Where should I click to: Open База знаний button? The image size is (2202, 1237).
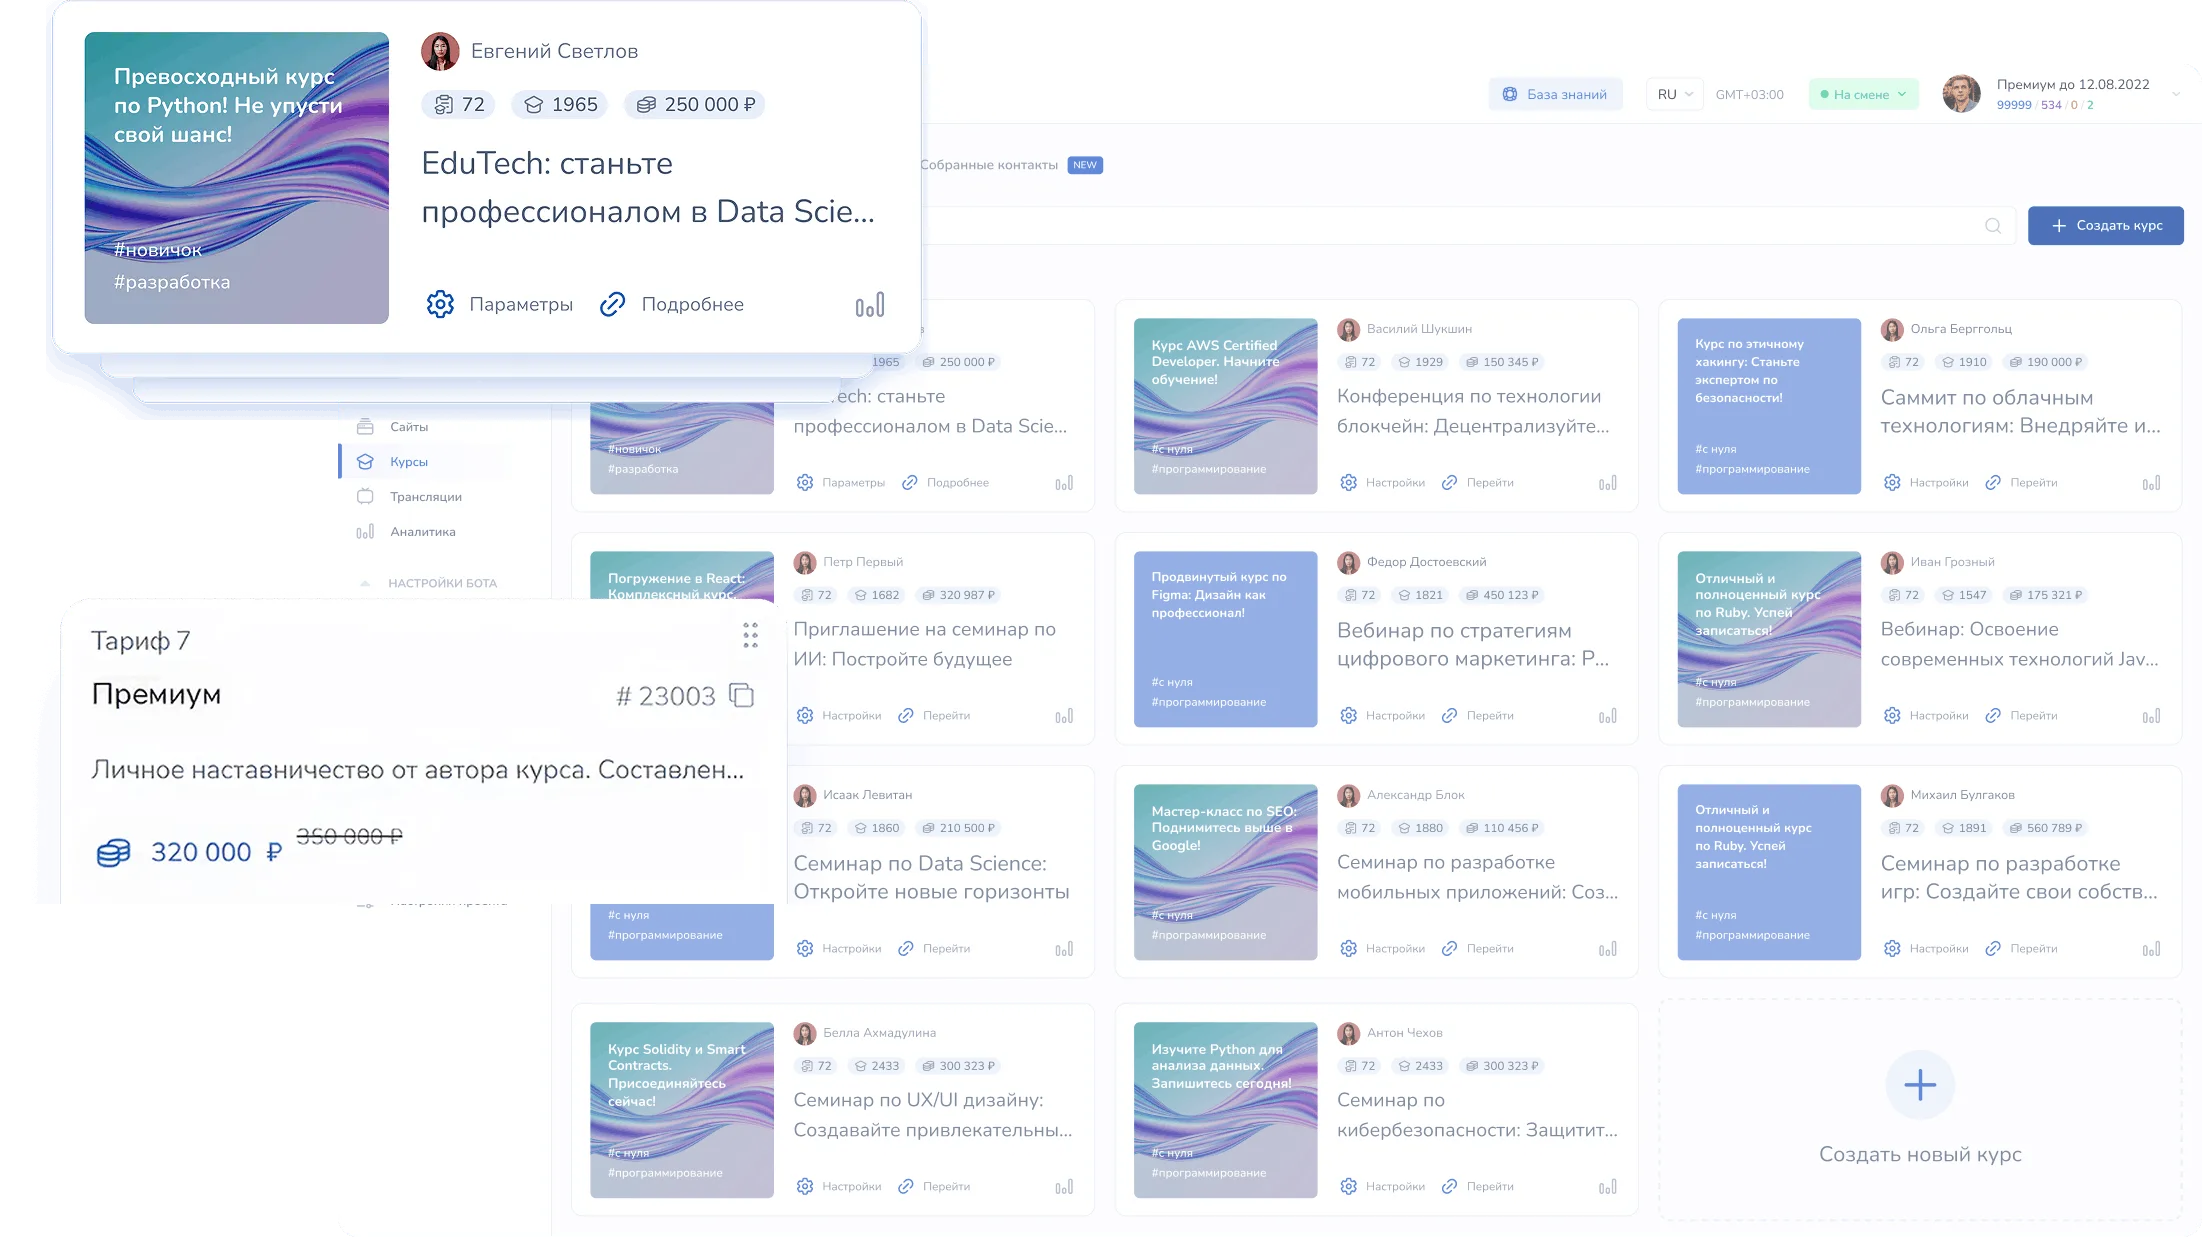(1555, 94)
